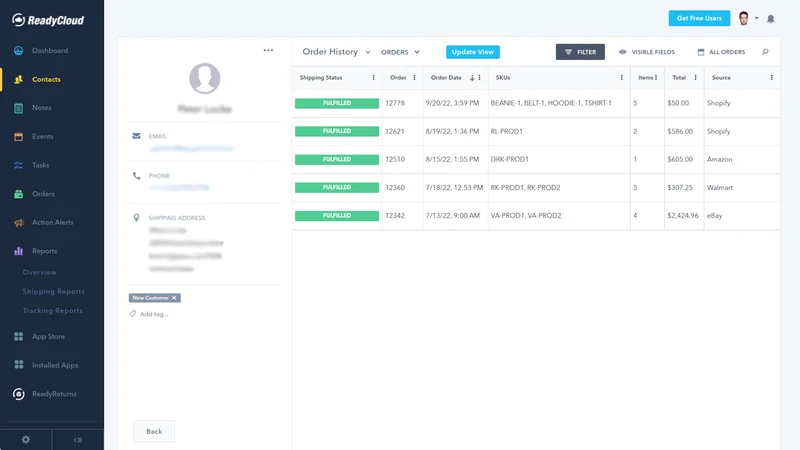Open the user profile avatar dropdown
The height and width of the screenshot is (450, 800).
(748, 18)
